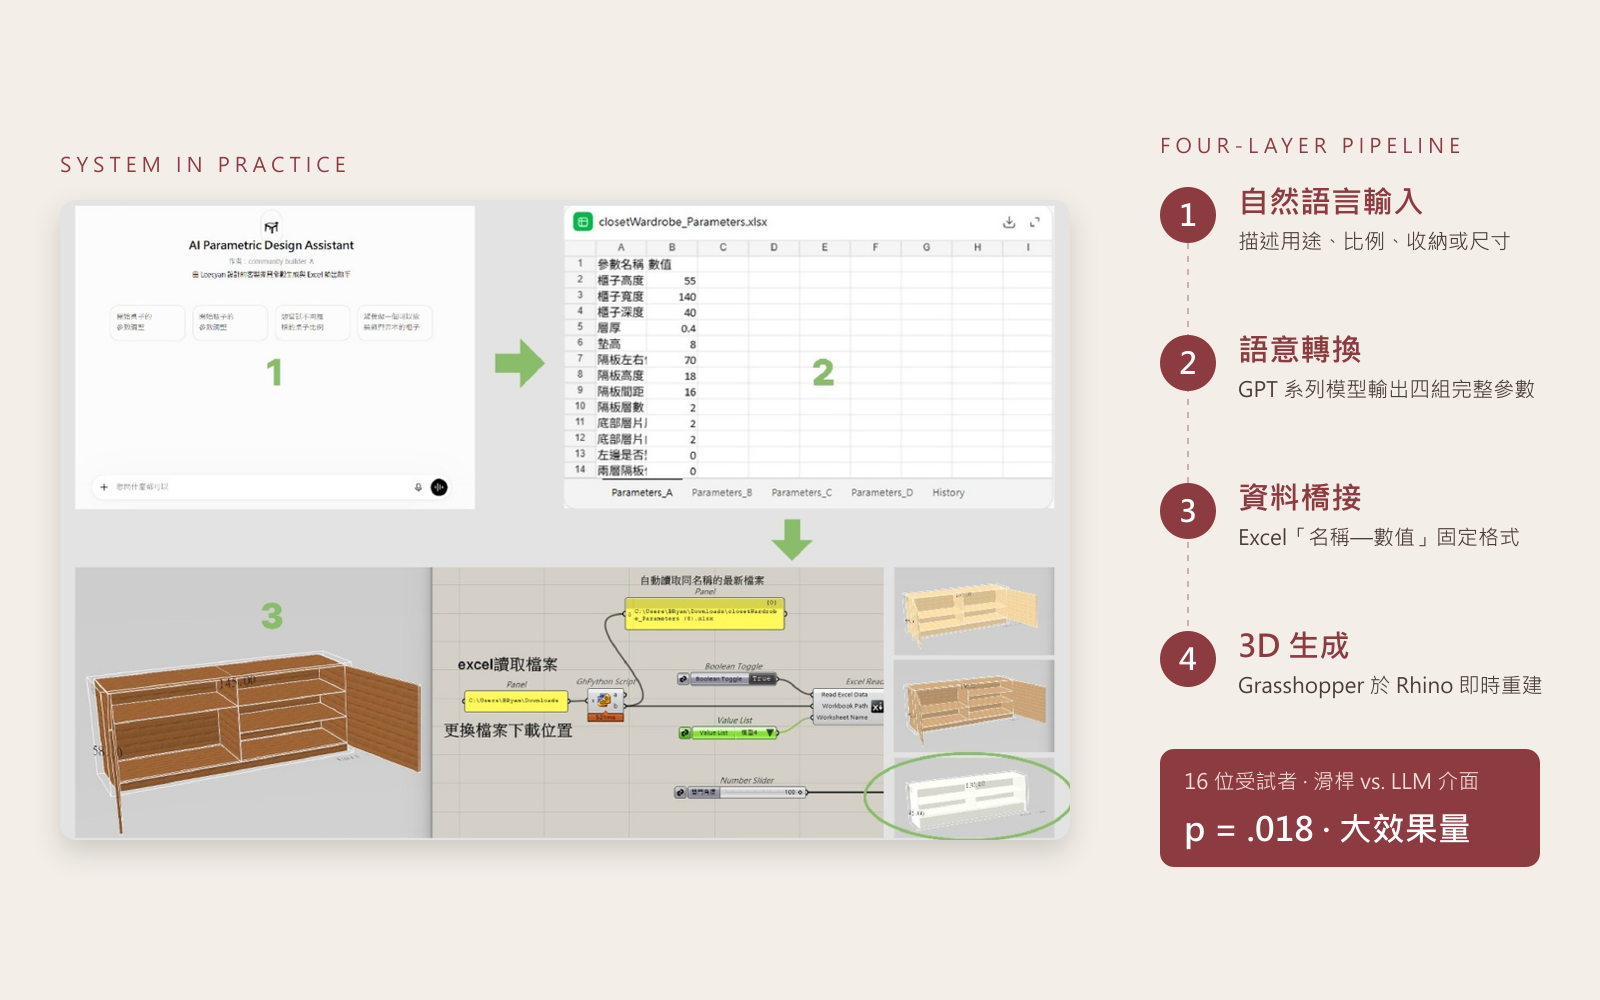The height and width of the screenshot is (1000, 1600).
Task: Click the cell with value 140
Action: click(672, 297)
